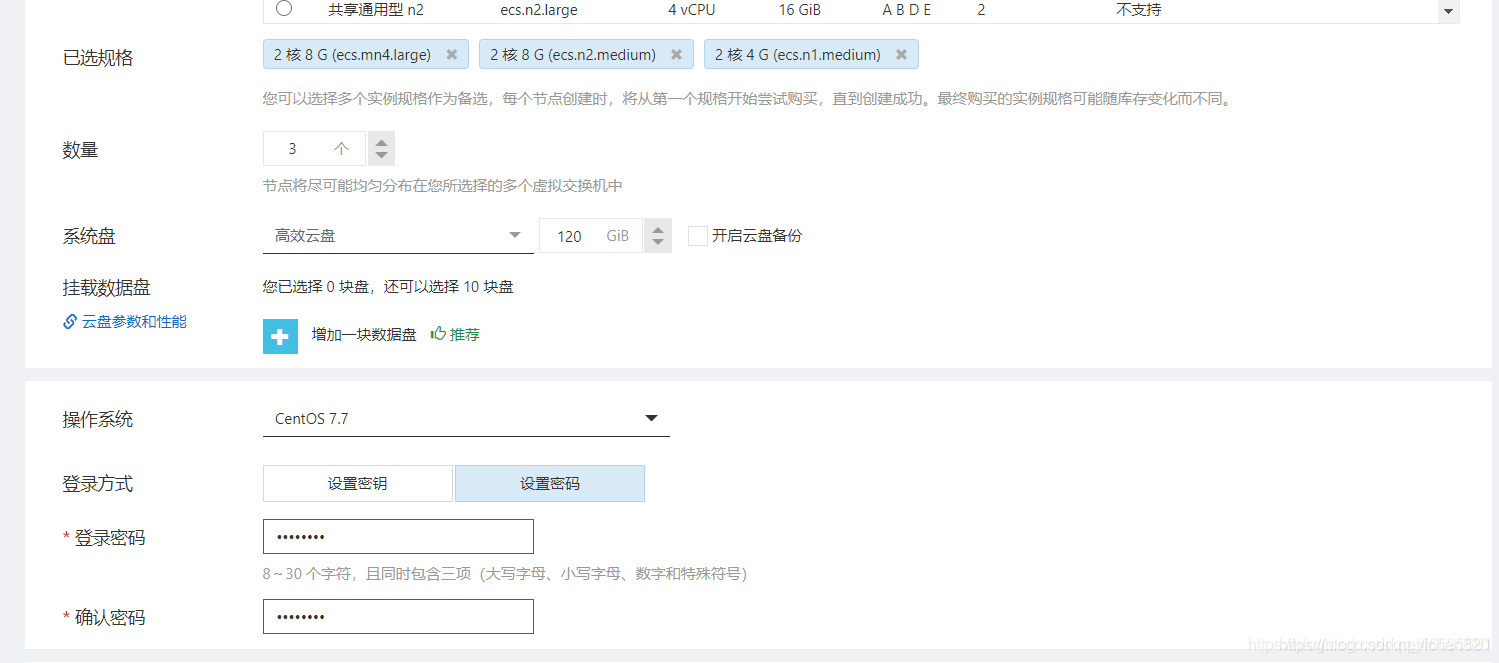
Task: Remove the ecs.mn4.large selected spec tag
Action: click(451, 55)
